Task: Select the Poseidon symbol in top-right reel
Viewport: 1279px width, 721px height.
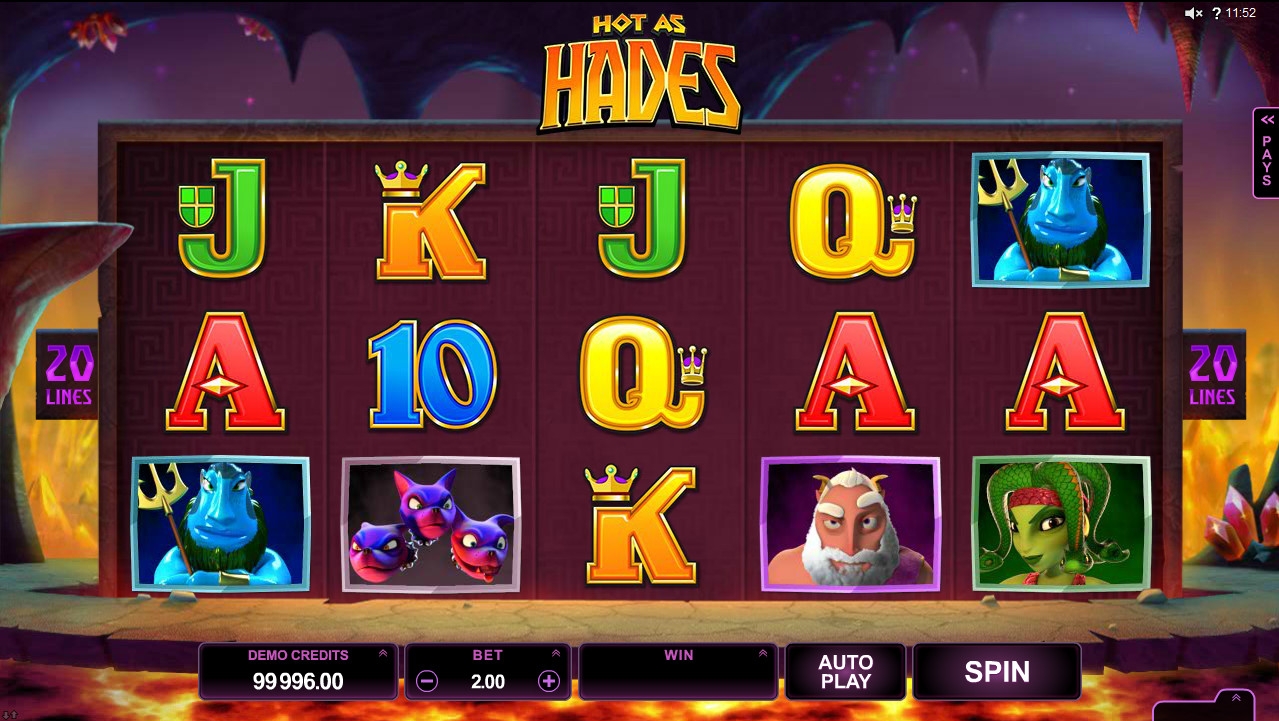Action: 1061,220
